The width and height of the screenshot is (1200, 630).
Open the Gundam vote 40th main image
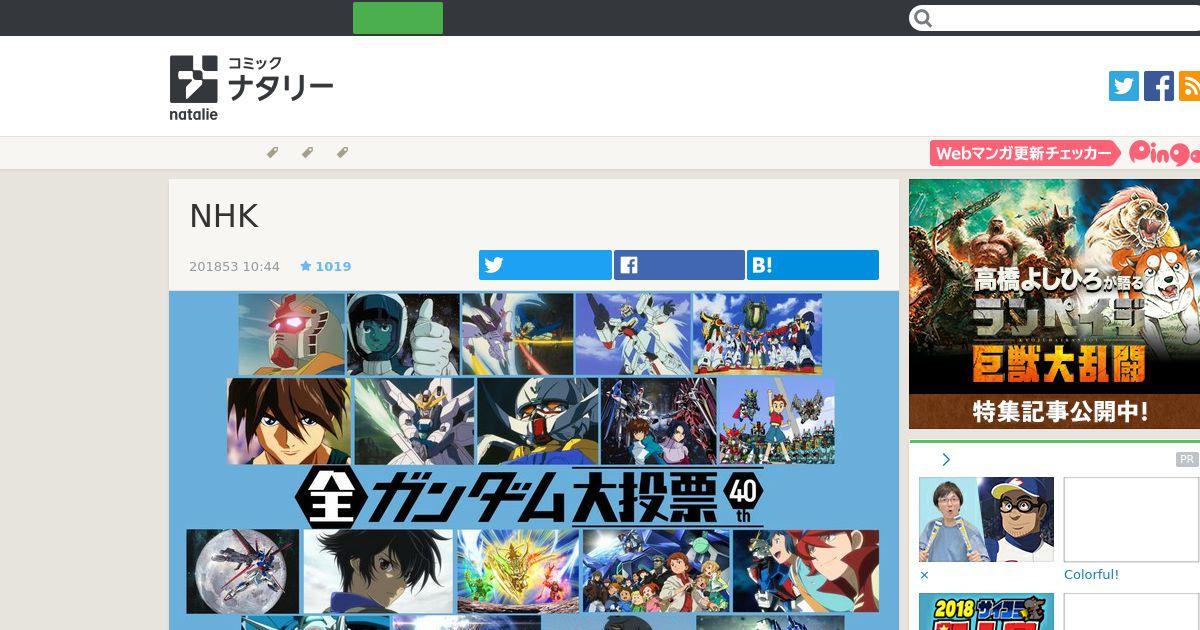pos(534,460)
